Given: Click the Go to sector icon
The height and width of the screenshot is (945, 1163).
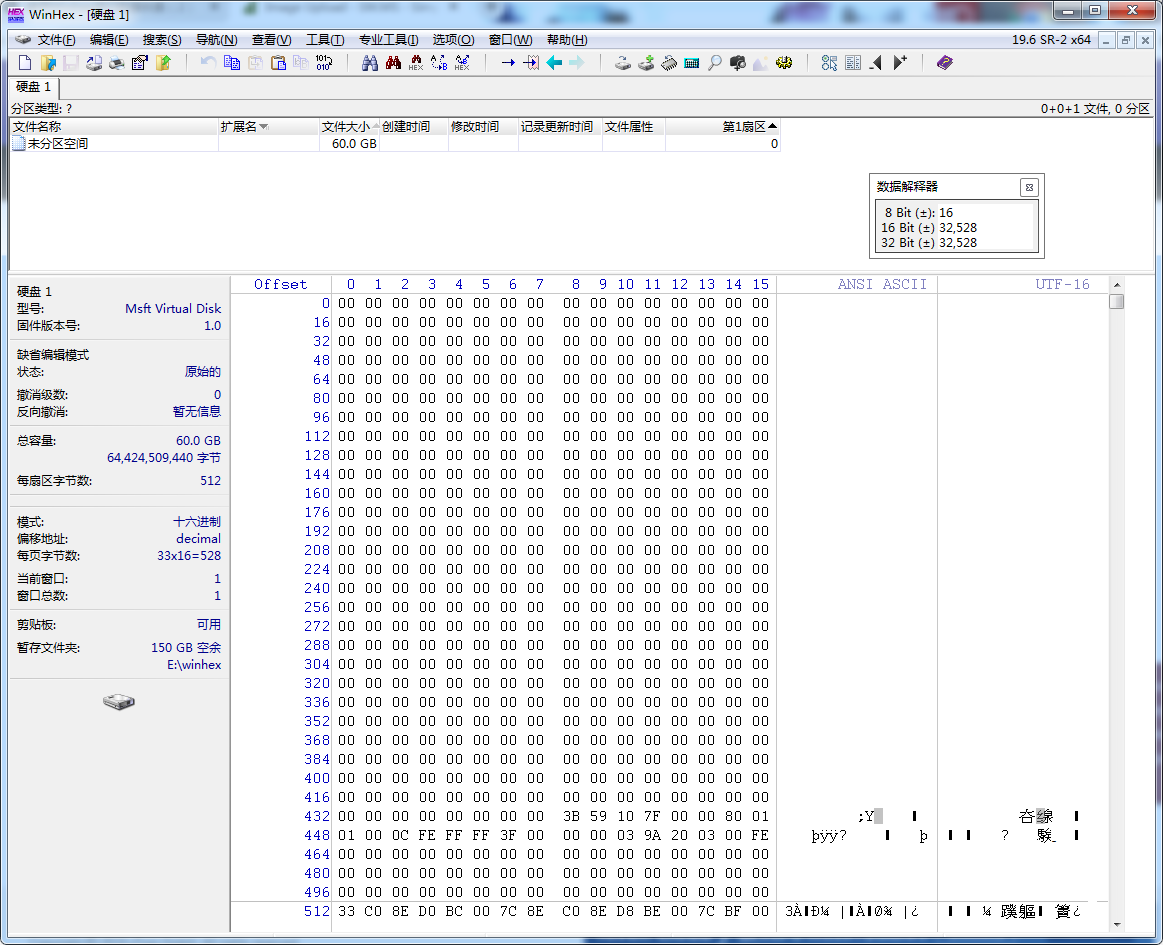Looking at the screenshot, I should pyautogui.click(x=531, y=63).
